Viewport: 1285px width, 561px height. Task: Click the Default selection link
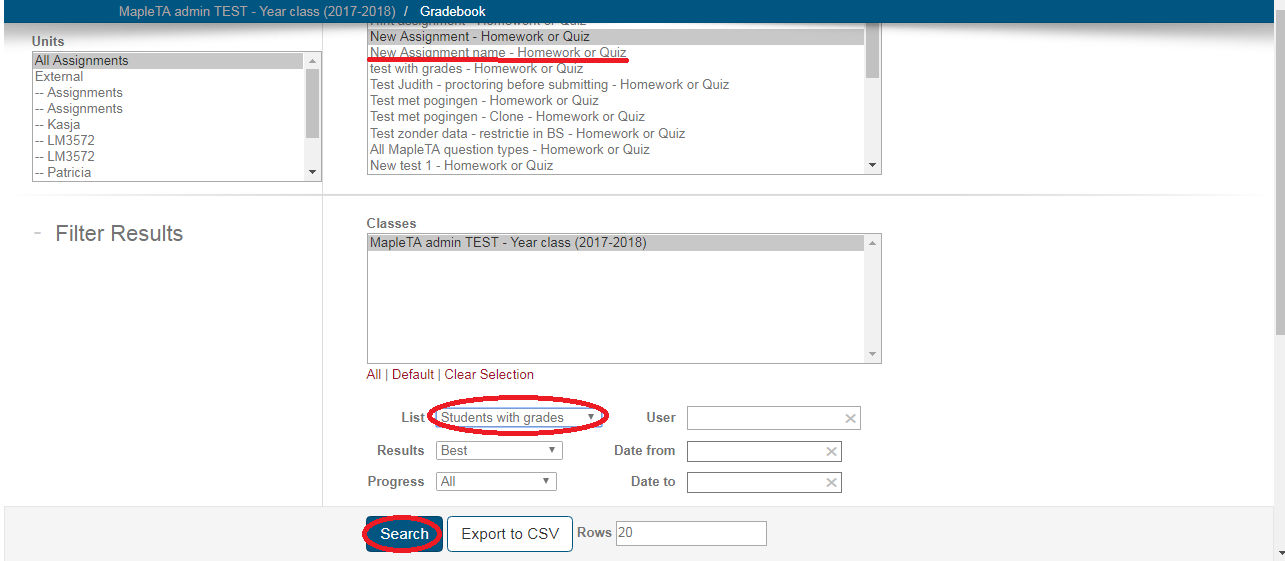click(412, 375)
